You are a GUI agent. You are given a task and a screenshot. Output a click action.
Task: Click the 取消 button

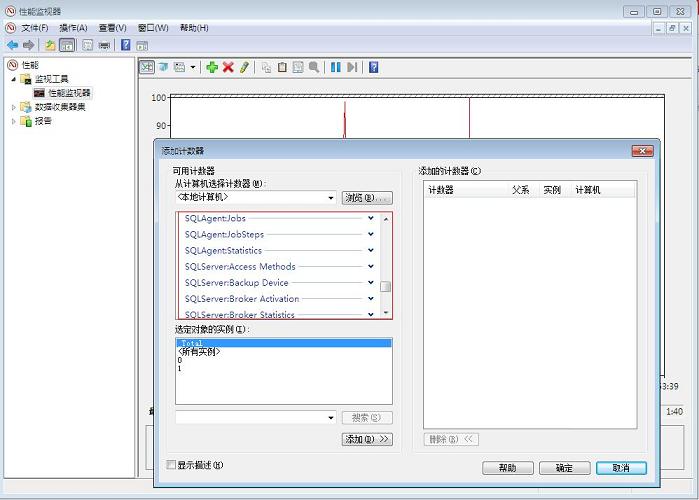coord(621,468)
